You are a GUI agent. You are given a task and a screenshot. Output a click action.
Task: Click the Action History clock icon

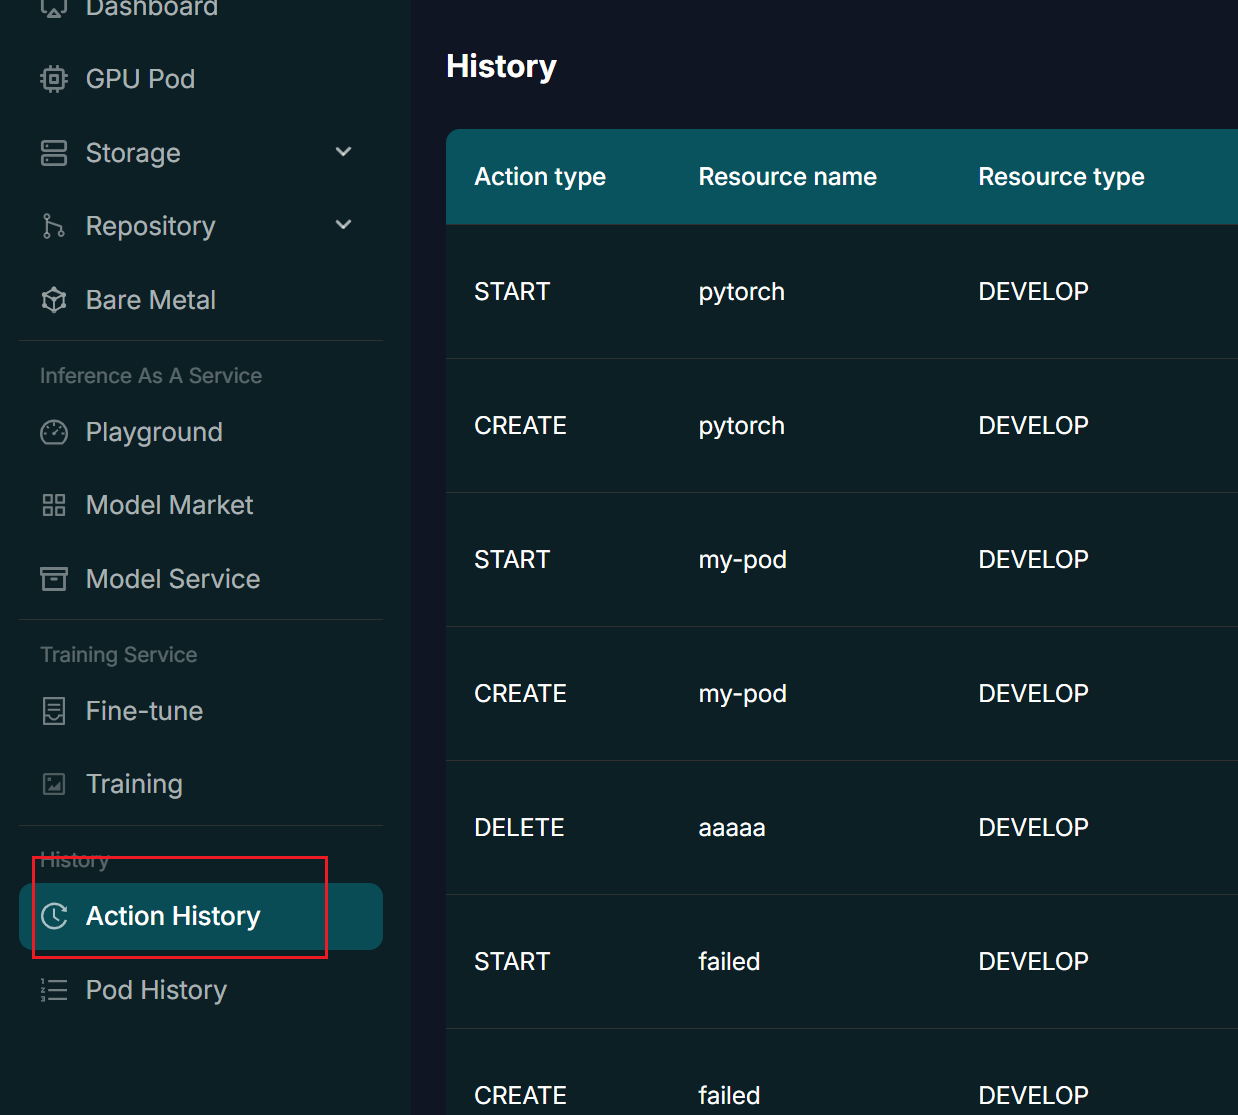point(55,916)
